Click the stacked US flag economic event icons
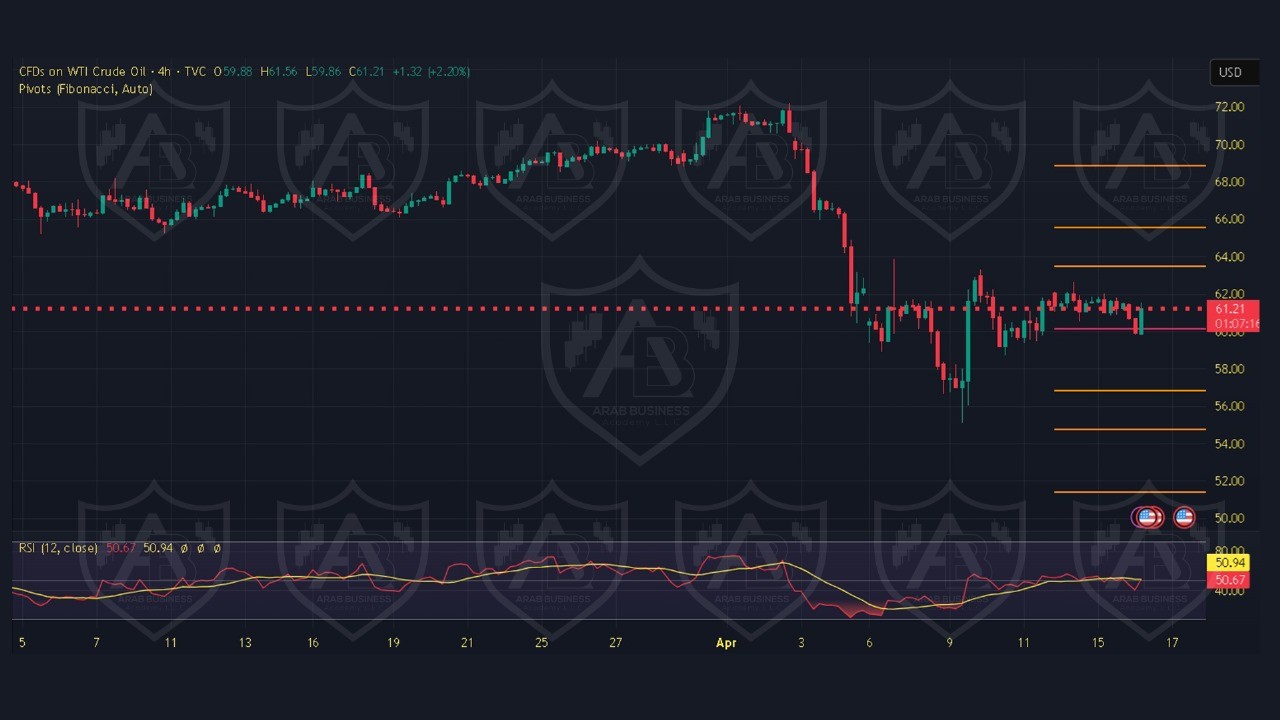Image resolution: width=1280 pixels, height=720 pixels. (x=1148, y=517)
